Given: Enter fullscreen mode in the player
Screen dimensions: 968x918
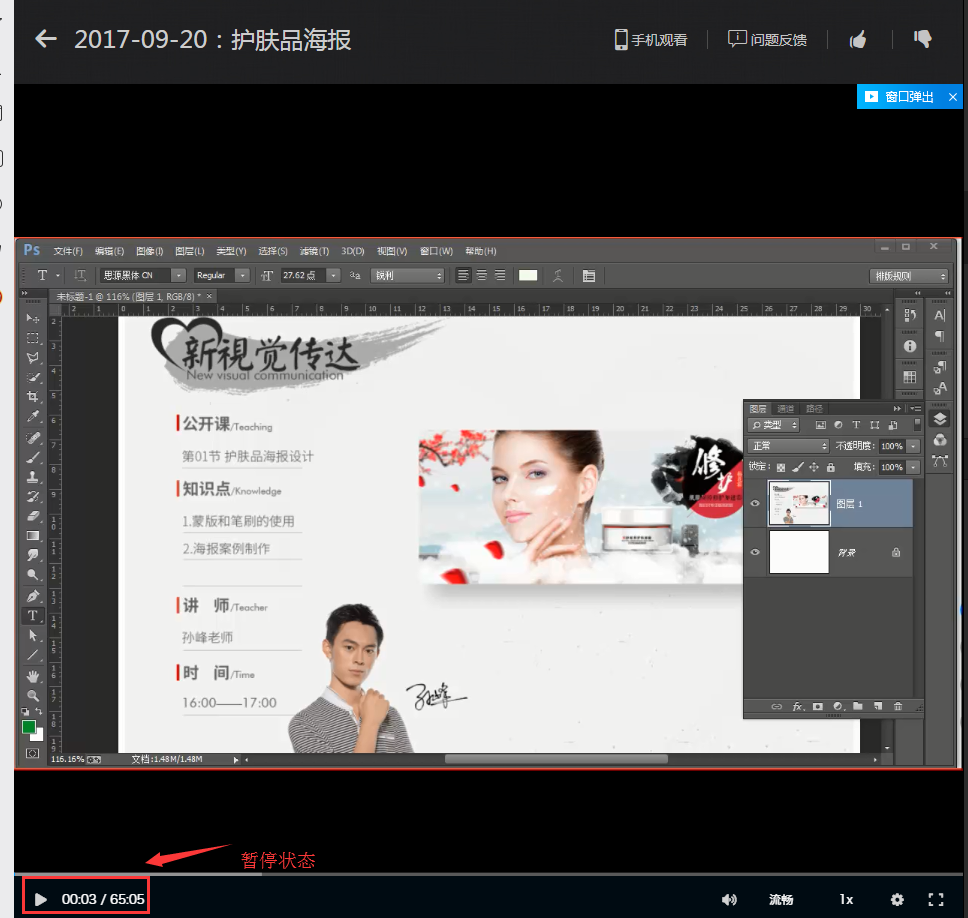Looking at the screenshot, I should coord(936,899).
